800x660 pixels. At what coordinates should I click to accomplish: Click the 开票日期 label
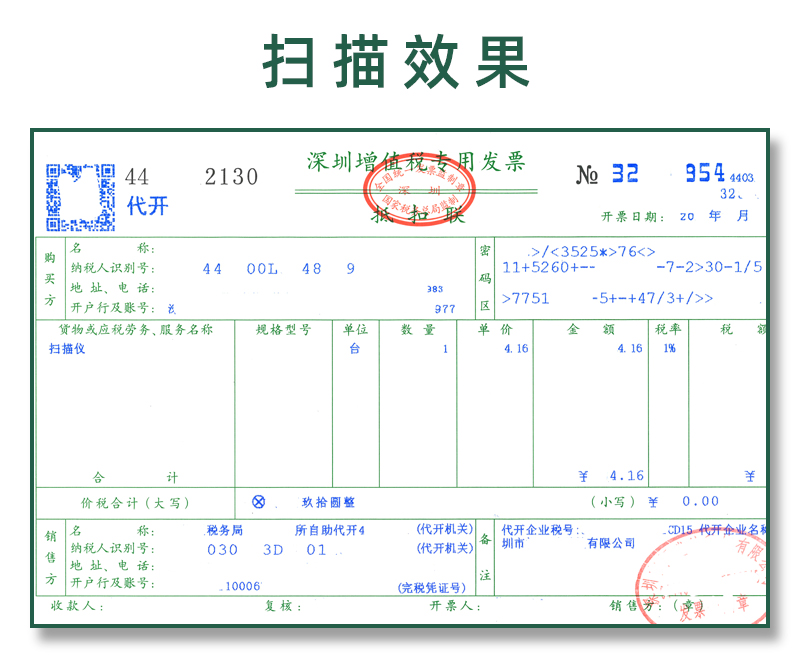633,217
